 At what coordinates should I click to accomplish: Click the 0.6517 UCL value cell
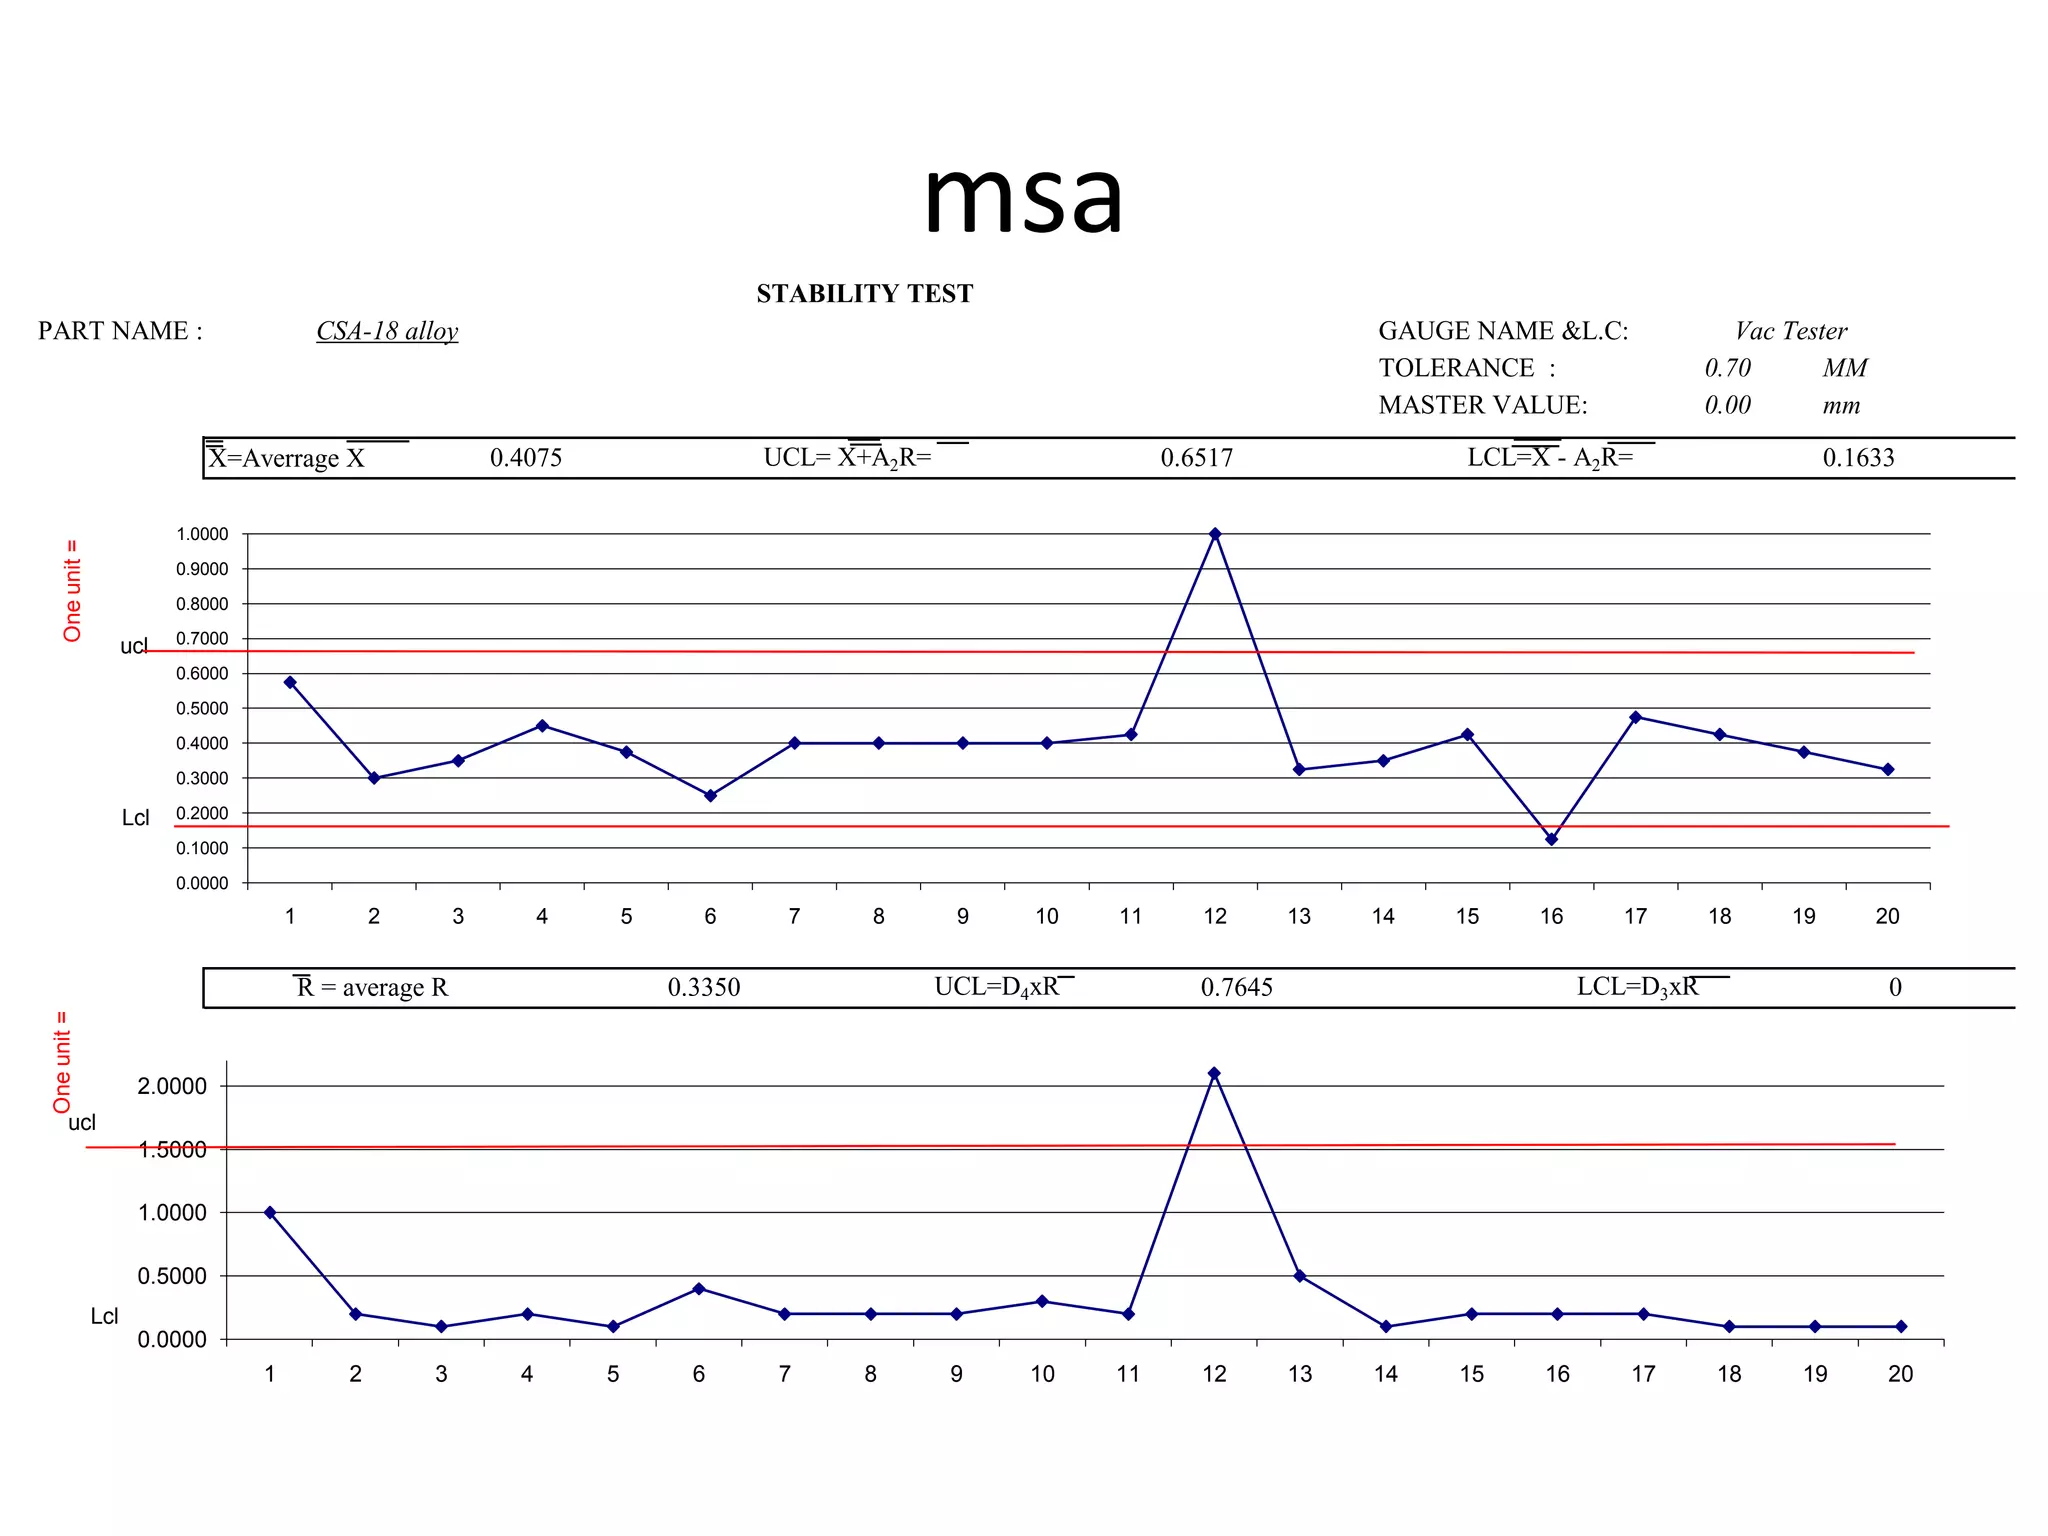(1196, 458)
